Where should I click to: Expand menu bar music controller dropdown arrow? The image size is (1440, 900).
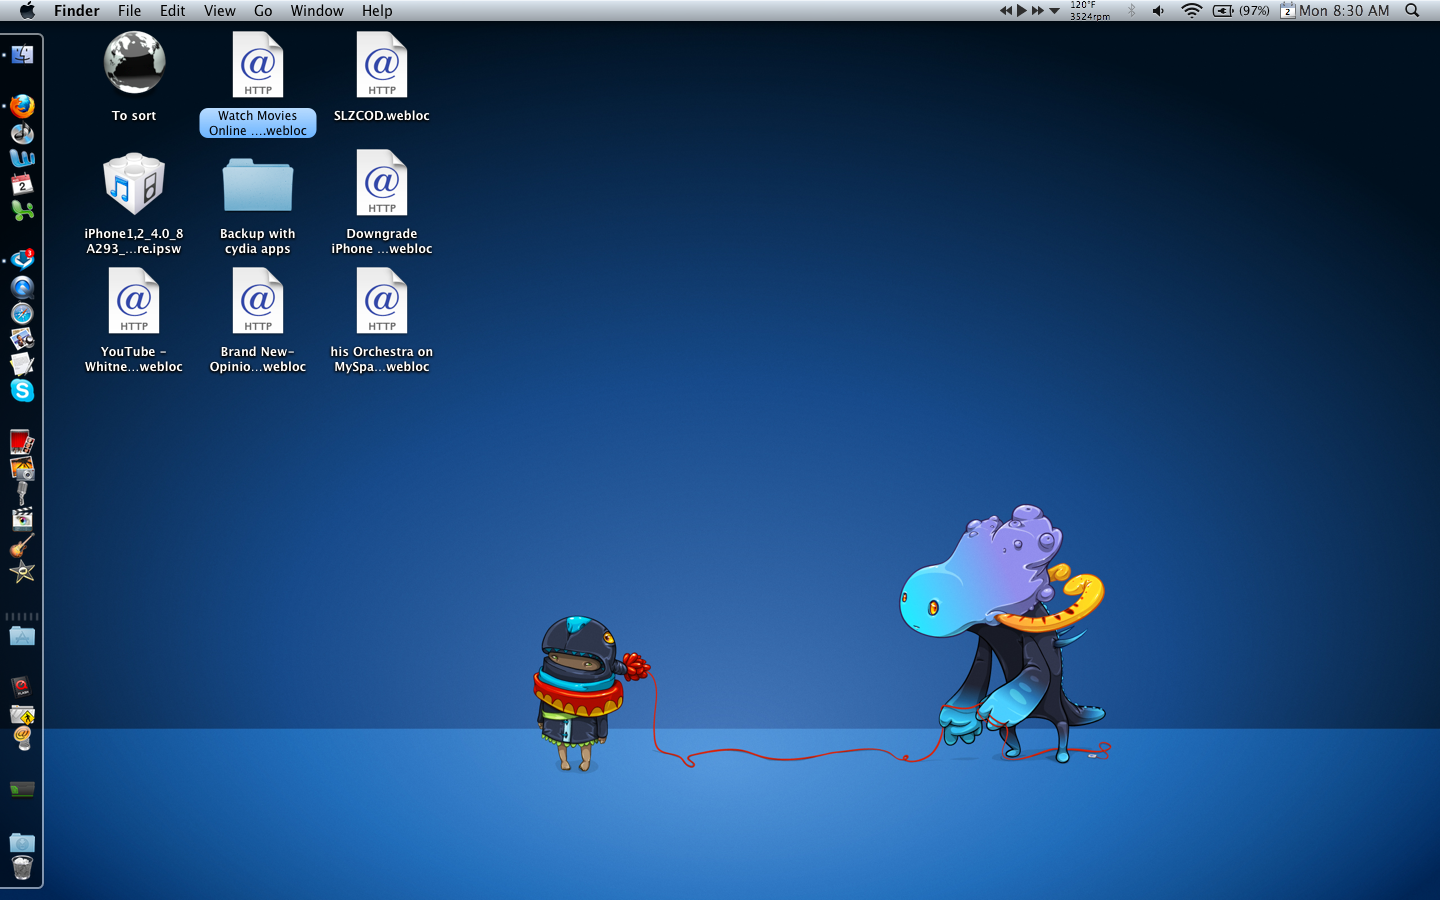(1054, 11)
